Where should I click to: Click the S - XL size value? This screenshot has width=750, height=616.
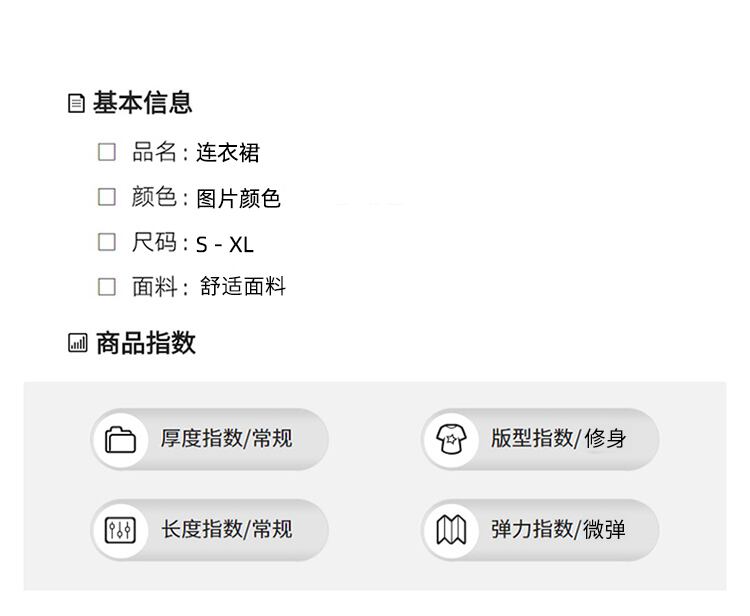(x=224, y=245)
